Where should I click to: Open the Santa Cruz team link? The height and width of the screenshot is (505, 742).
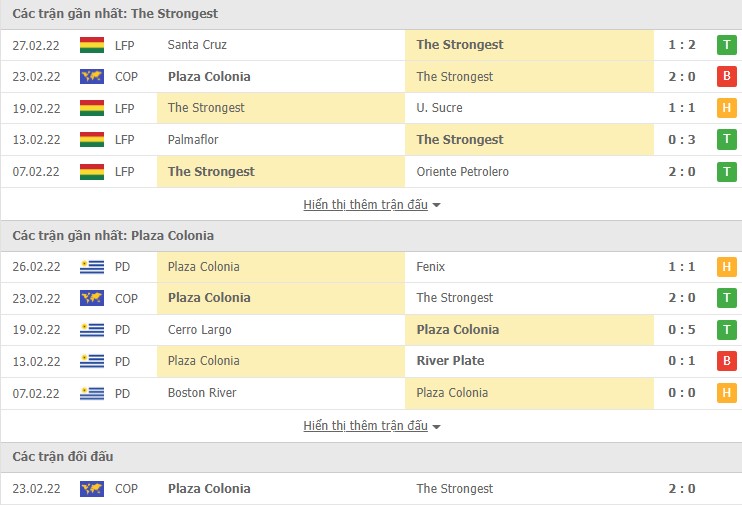coord(197,45)
